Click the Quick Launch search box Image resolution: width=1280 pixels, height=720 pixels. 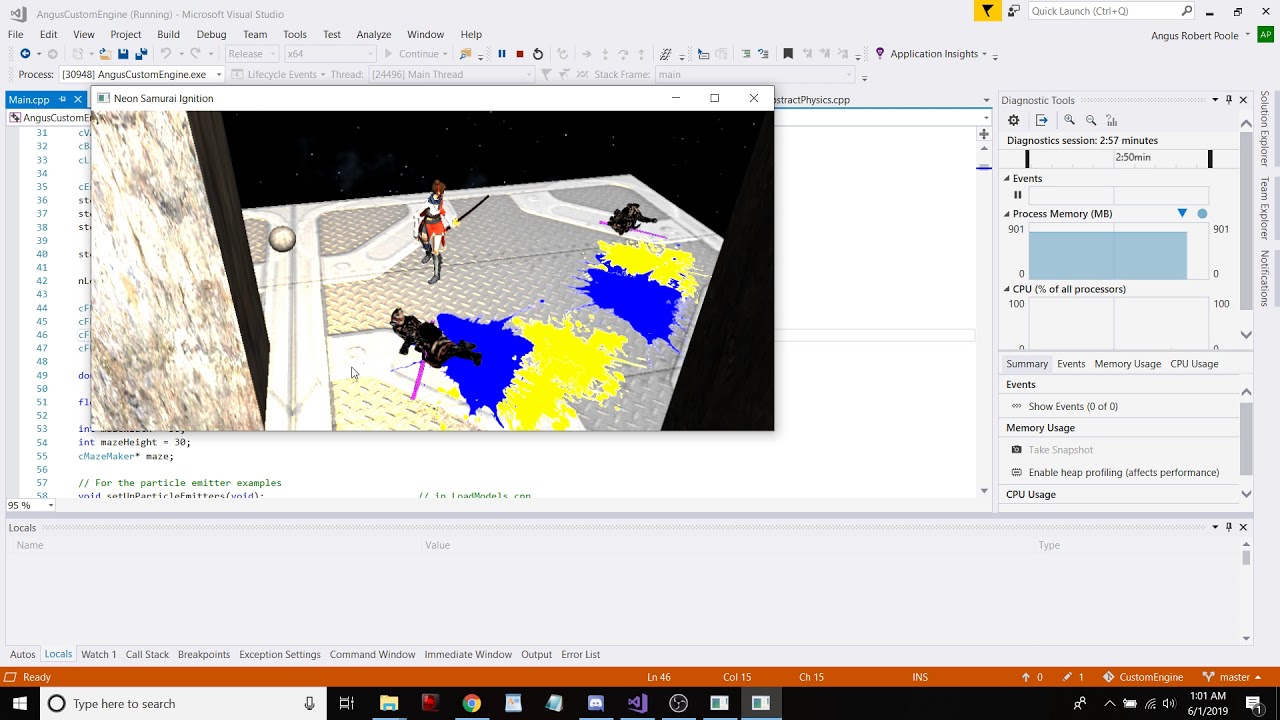(x=1110, y=11)
